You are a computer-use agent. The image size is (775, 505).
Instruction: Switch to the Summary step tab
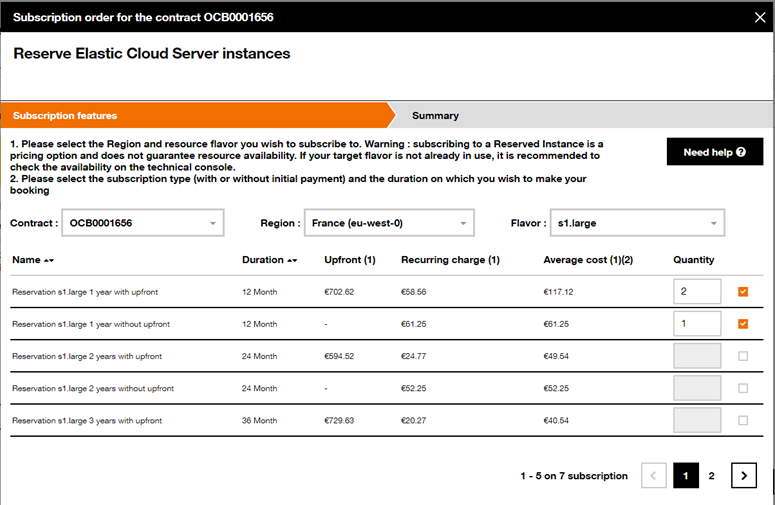(435, 116)
